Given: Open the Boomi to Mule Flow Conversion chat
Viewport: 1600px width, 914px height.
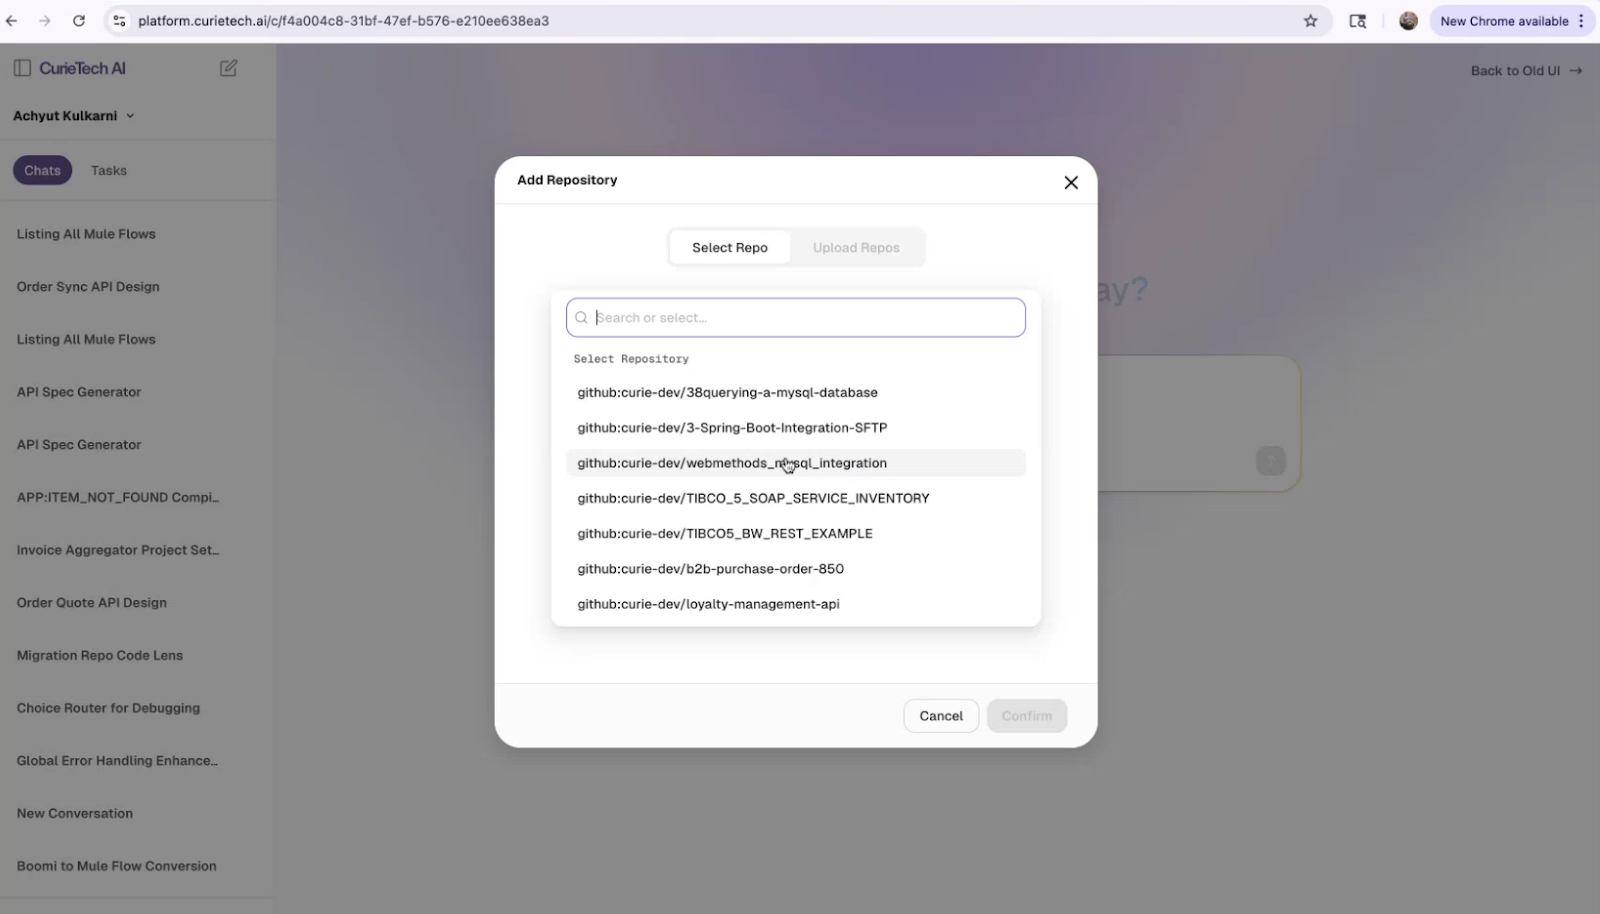Looking at the screenshot, I should tap(116, 865).
